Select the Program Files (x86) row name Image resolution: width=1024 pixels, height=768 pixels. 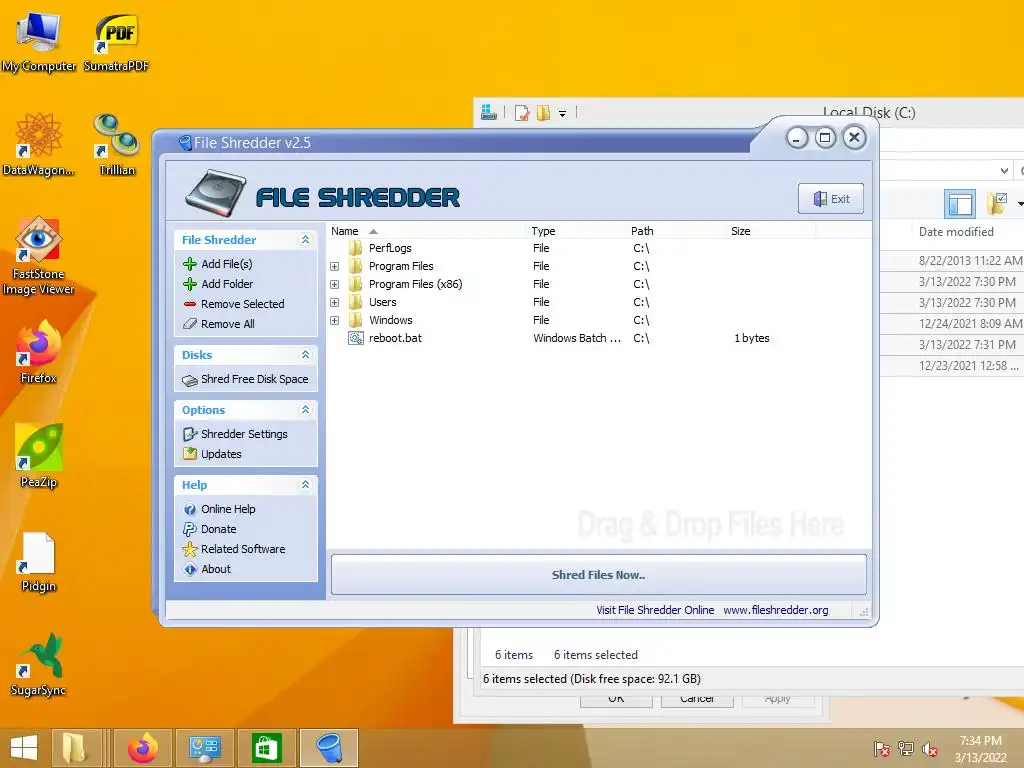coord(415,284)
